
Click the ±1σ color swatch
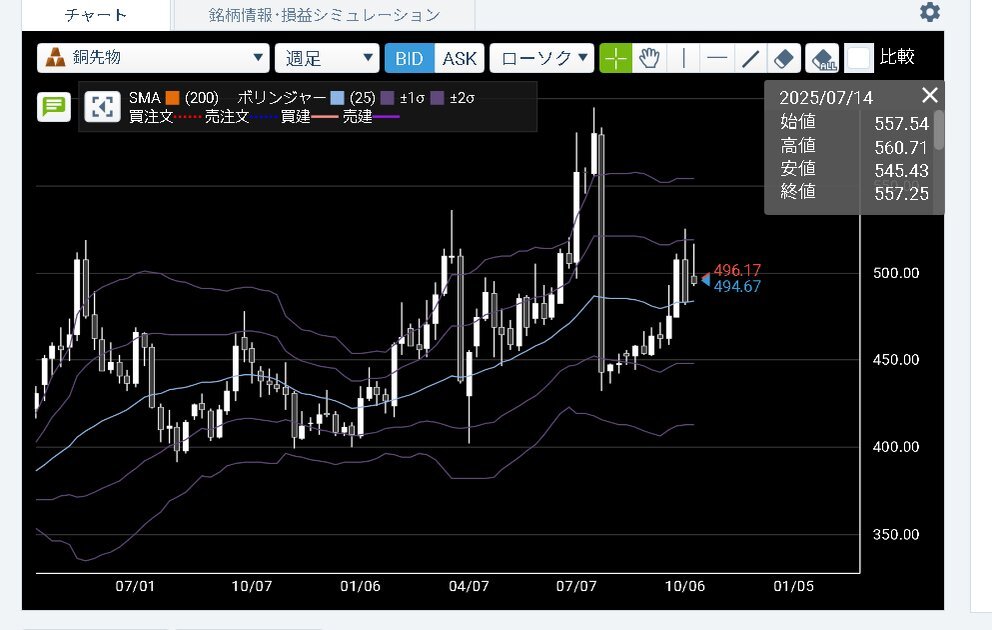coord(388,98)
